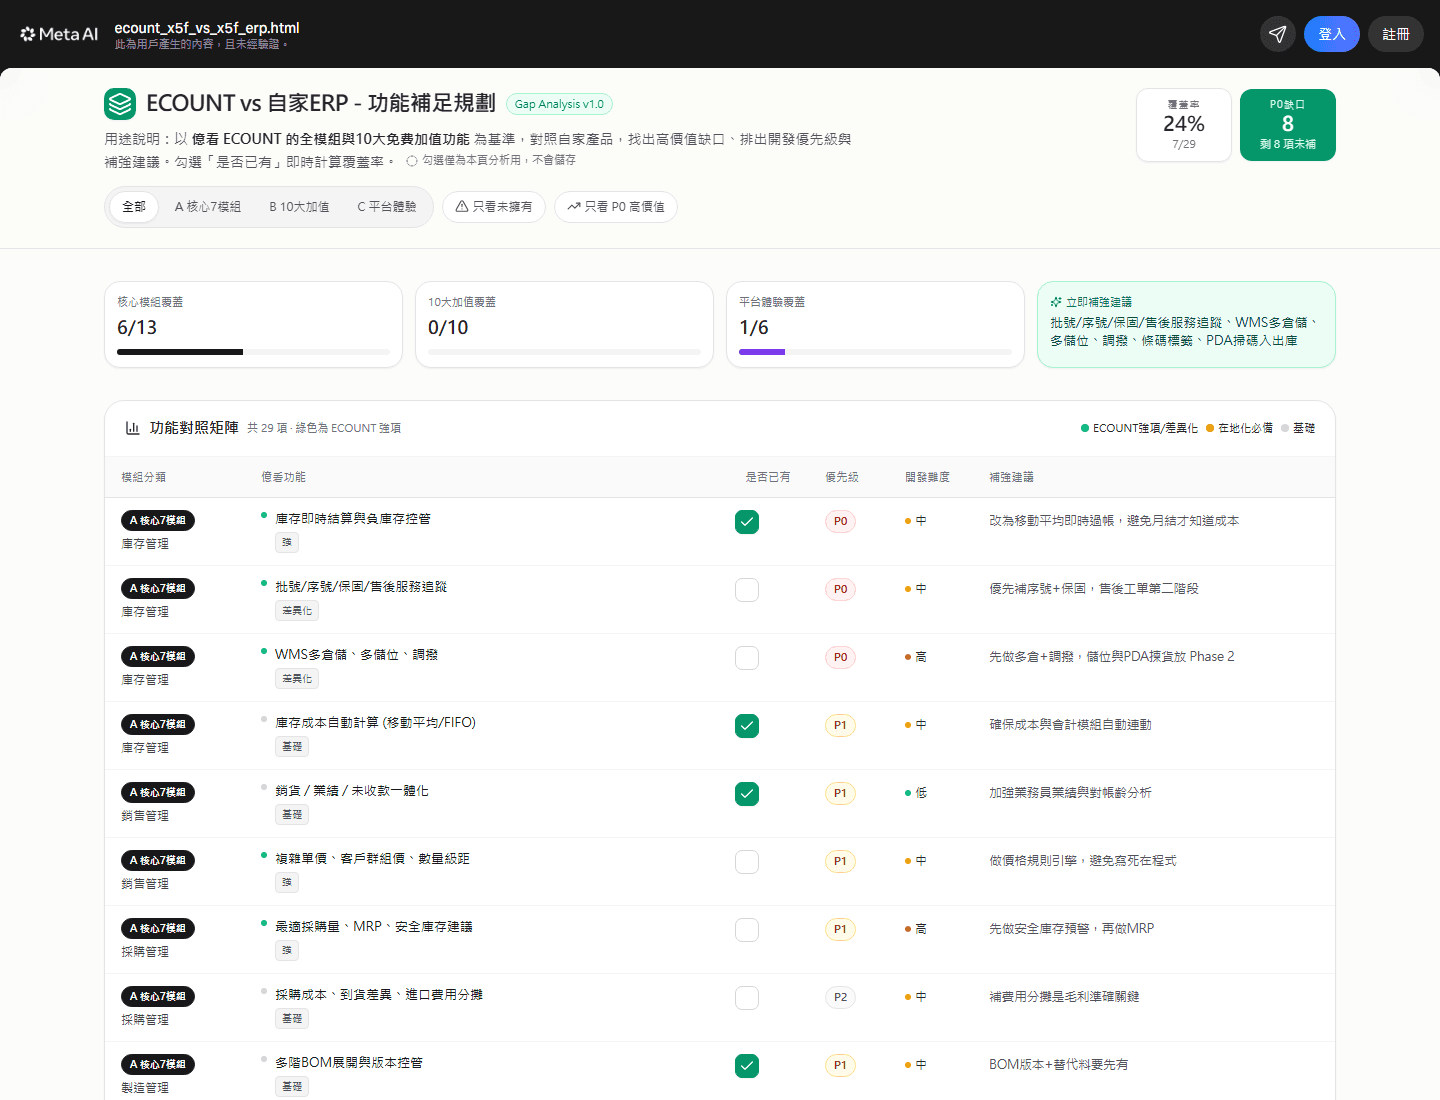1440x1100 pixels.
Task: Switch to A 核心7模組 tab
Action: coord(208,207)
